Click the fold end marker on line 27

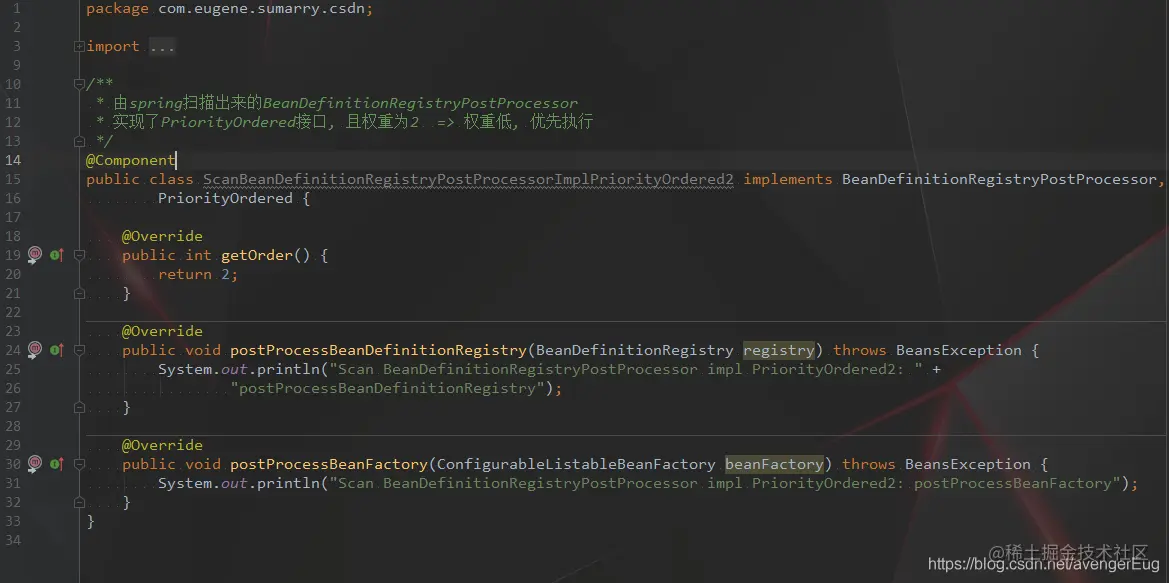[x=79, y=407]
